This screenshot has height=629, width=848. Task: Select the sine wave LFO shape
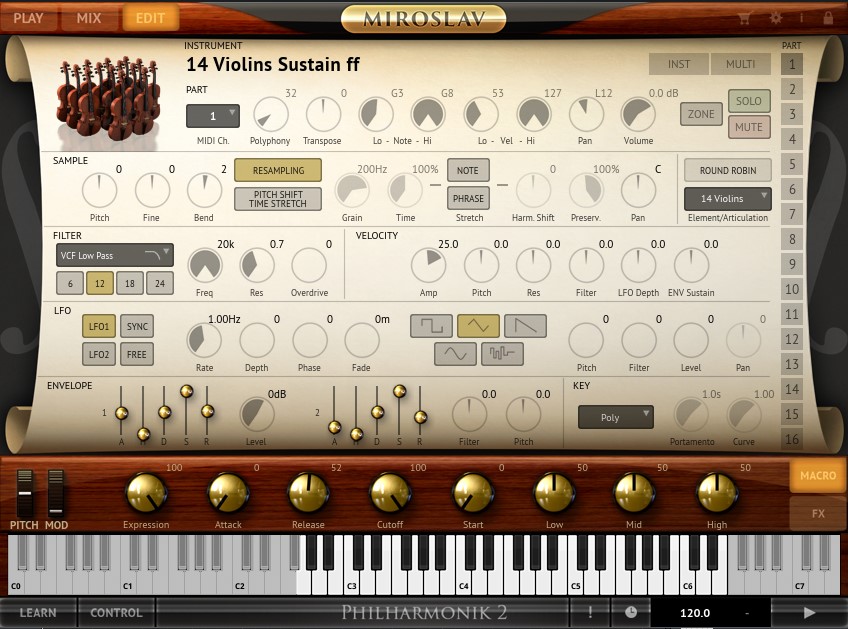coord(455,354)
